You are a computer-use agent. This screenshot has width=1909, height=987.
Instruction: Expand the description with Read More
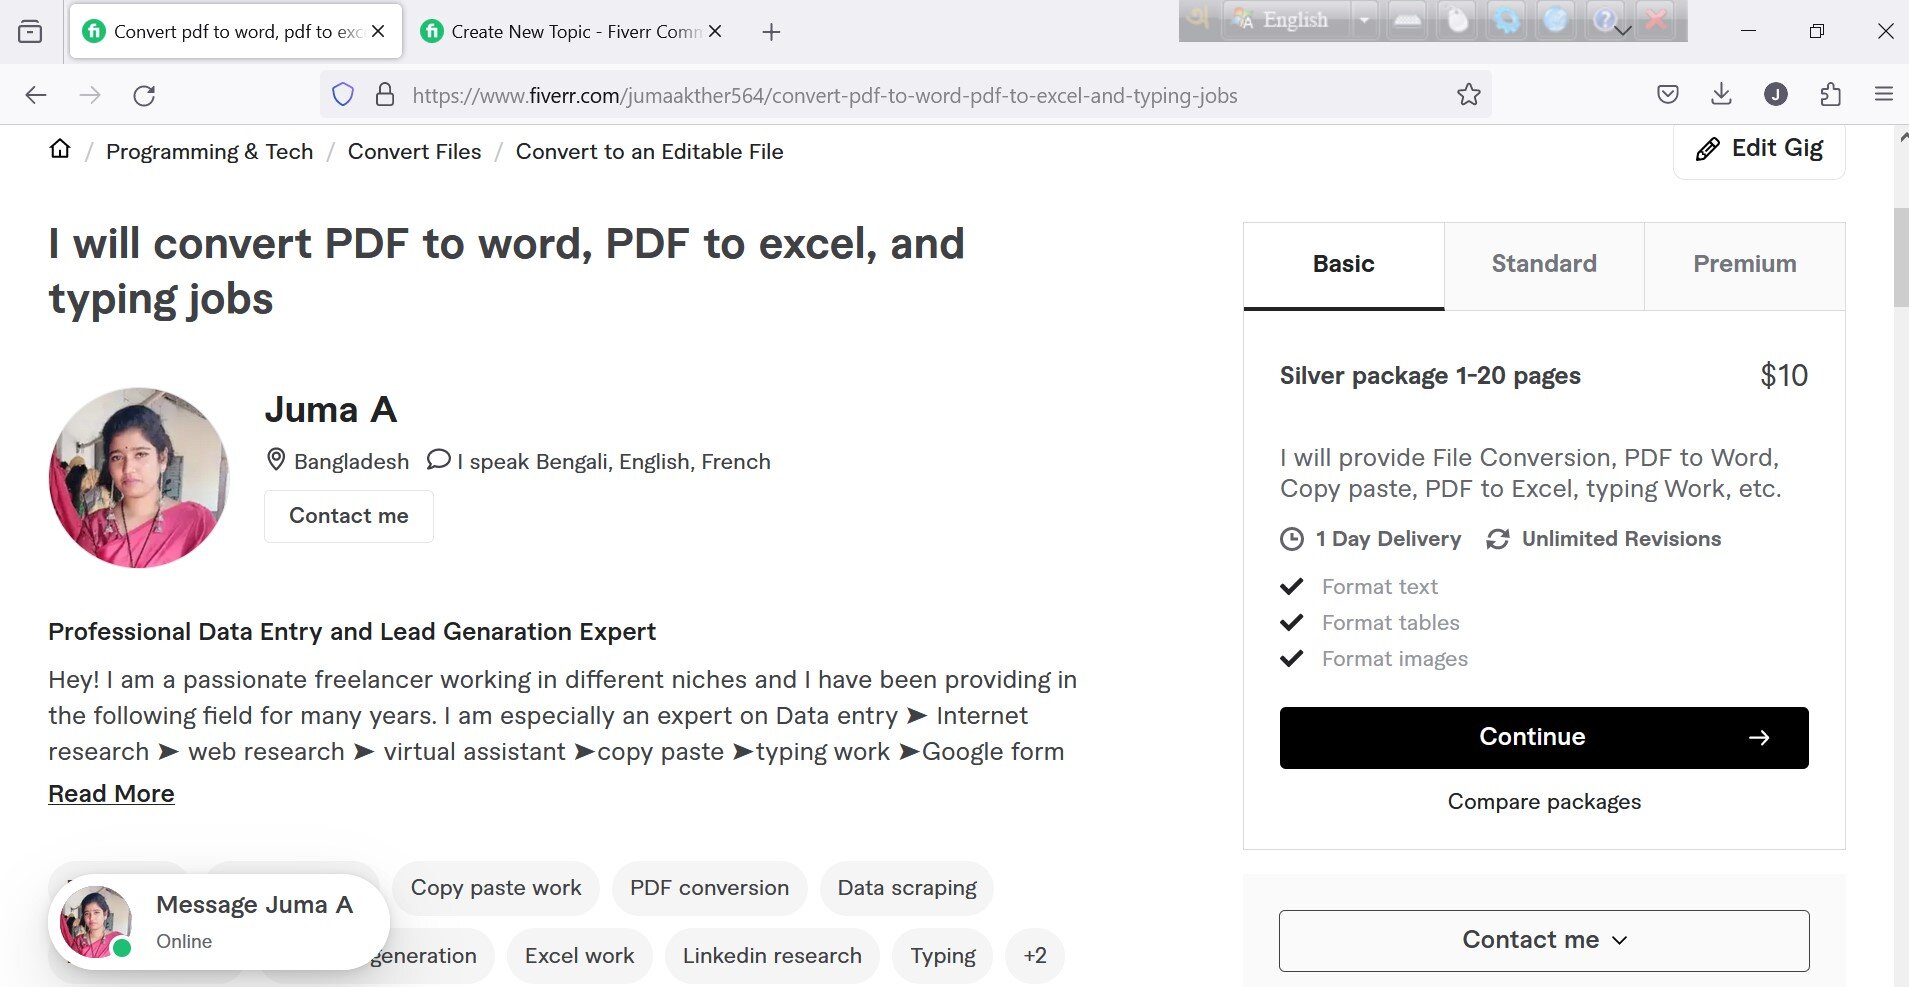point(111,793)
